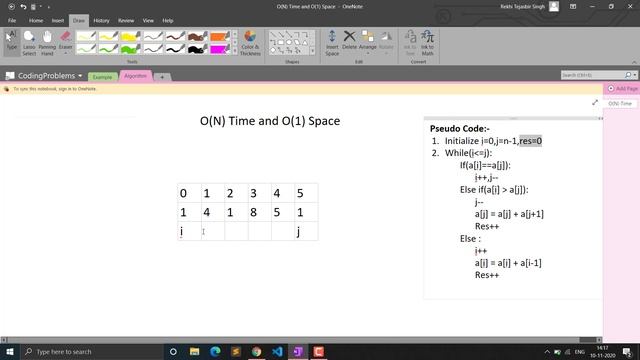
Task: Launch Microsoft Edge from taskbar
Action: coord(215,351)
